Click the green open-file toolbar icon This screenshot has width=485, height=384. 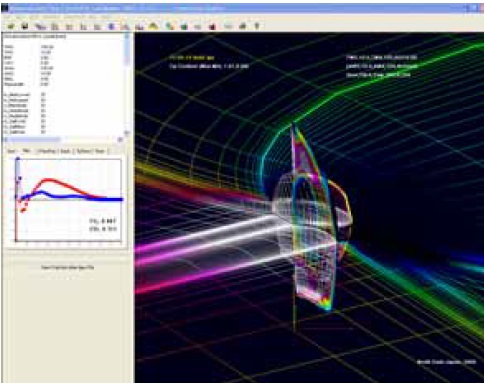click(x=11, y=26)
